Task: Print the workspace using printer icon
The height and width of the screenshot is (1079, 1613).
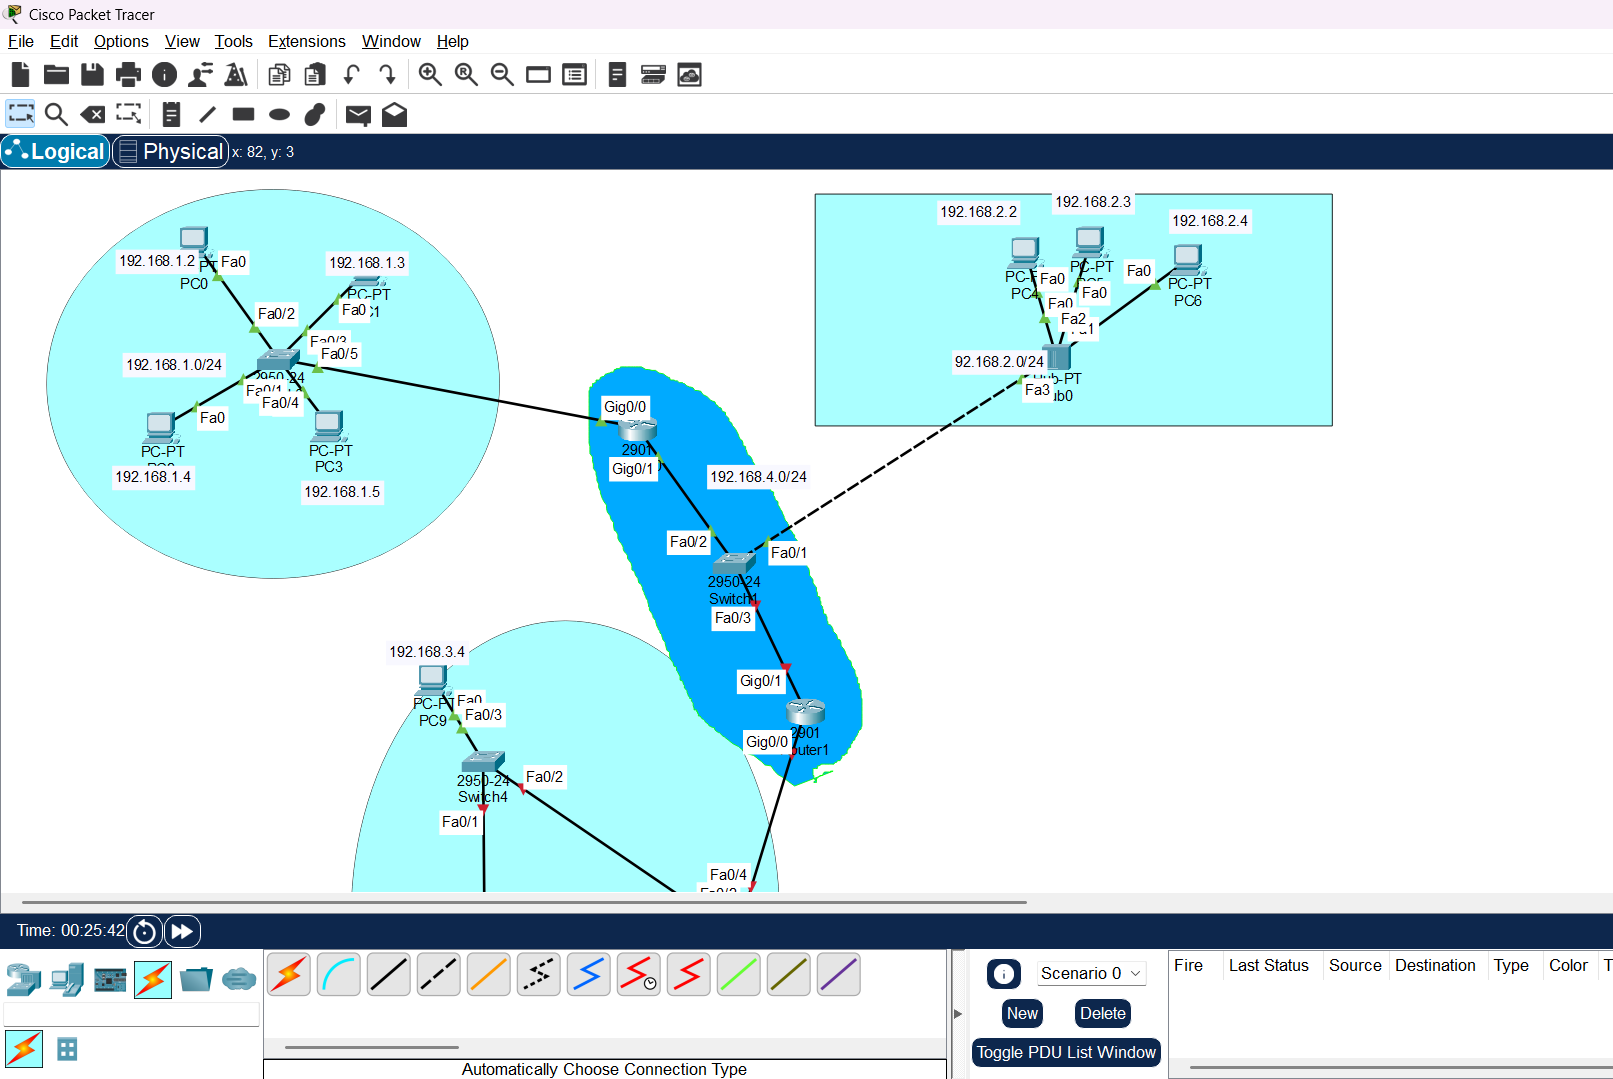Action: [x=128, y=75]
